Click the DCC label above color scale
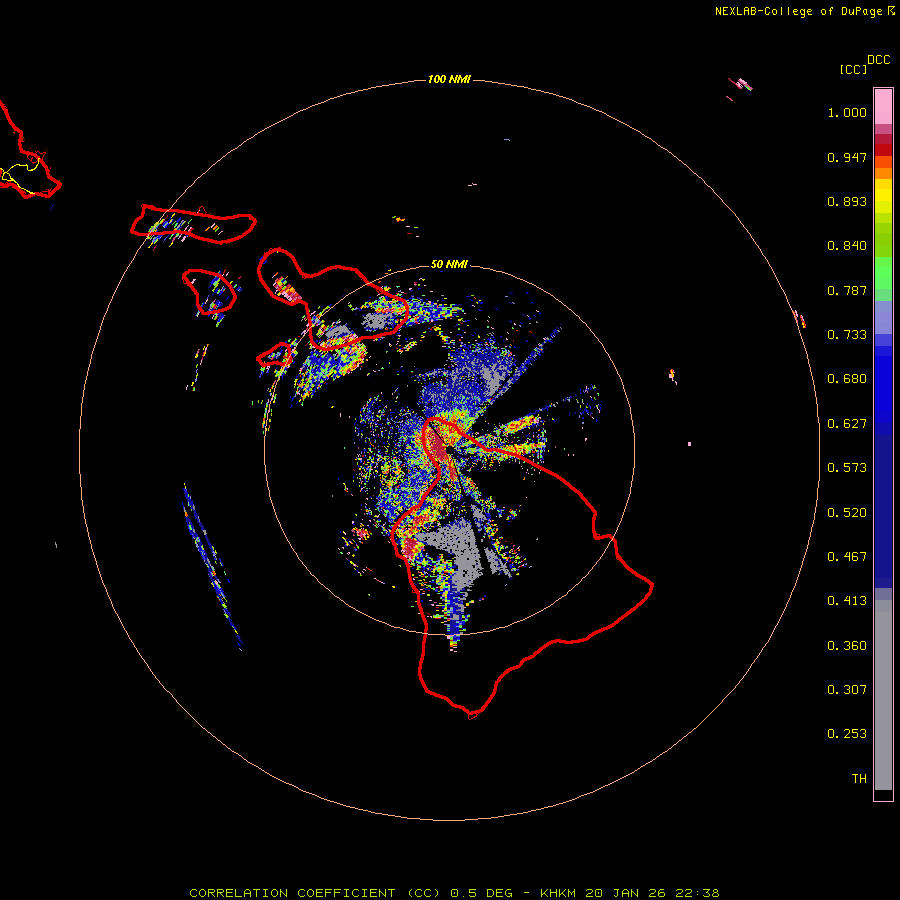Image resolution: width=900 pixels, height=900 pixels. [x=879, y=60]
